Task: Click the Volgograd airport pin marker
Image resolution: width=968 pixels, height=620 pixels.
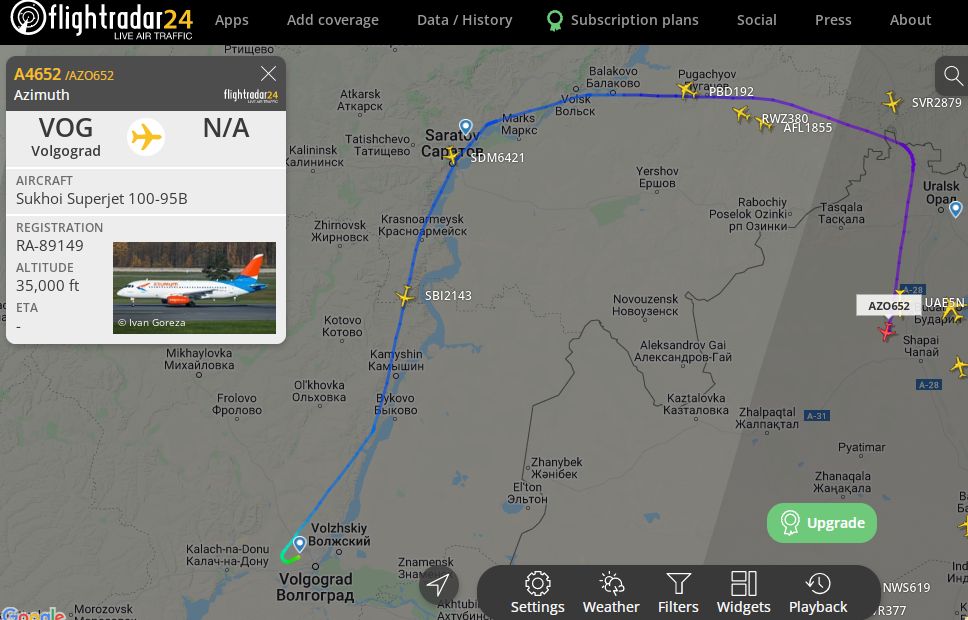Action: [x=299, y=544]
